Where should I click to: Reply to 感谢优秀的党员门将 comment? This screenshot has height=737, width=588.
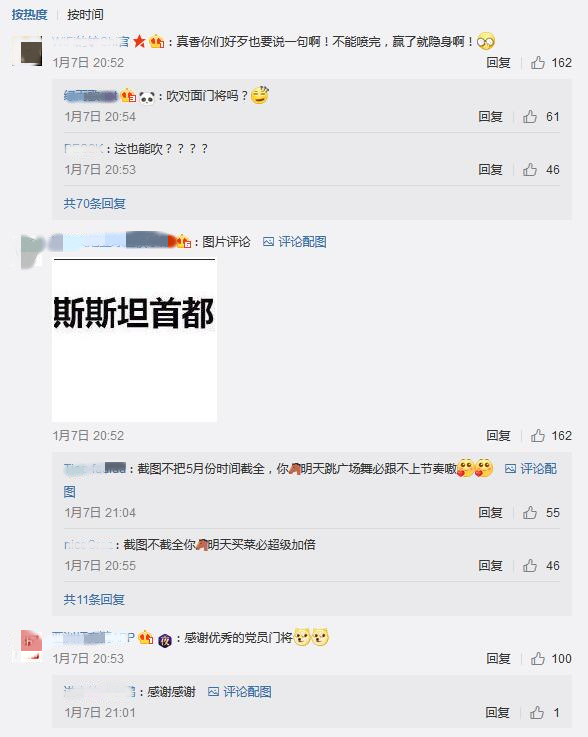pos(498,659)
